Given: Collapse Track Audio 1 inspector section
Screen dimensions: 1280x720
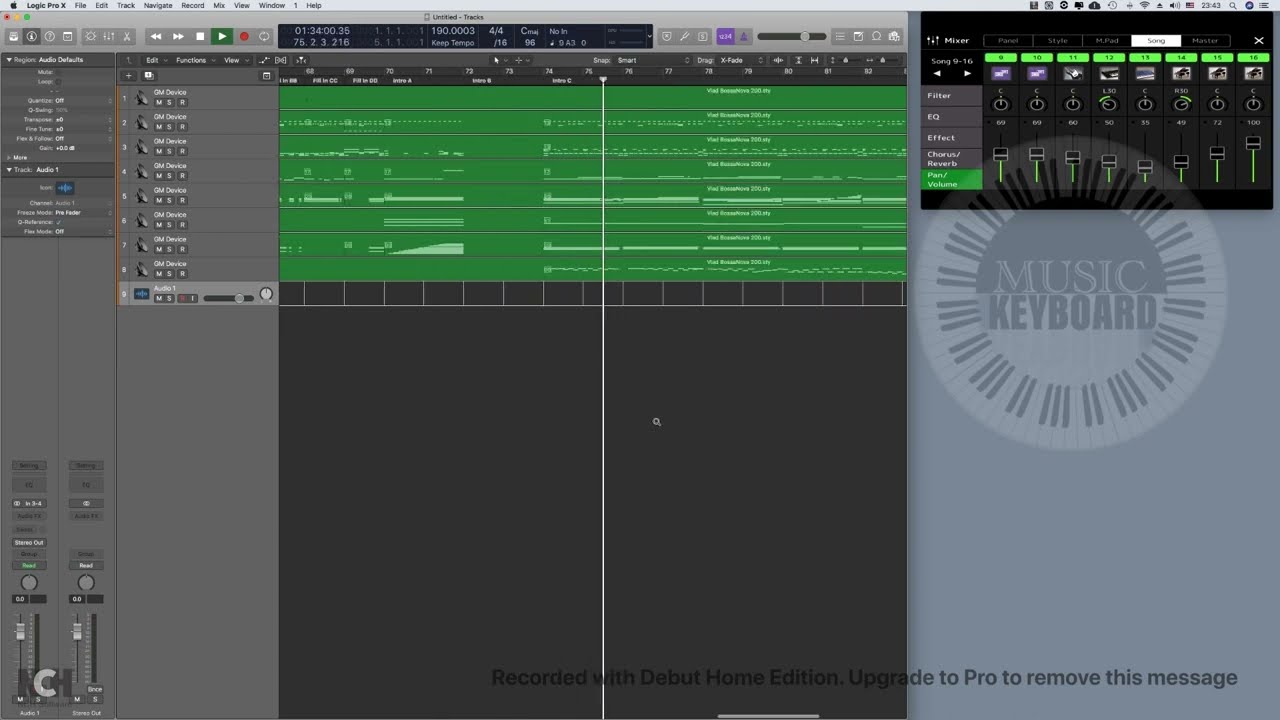Looking at the screenshot, I should (8, 170).
